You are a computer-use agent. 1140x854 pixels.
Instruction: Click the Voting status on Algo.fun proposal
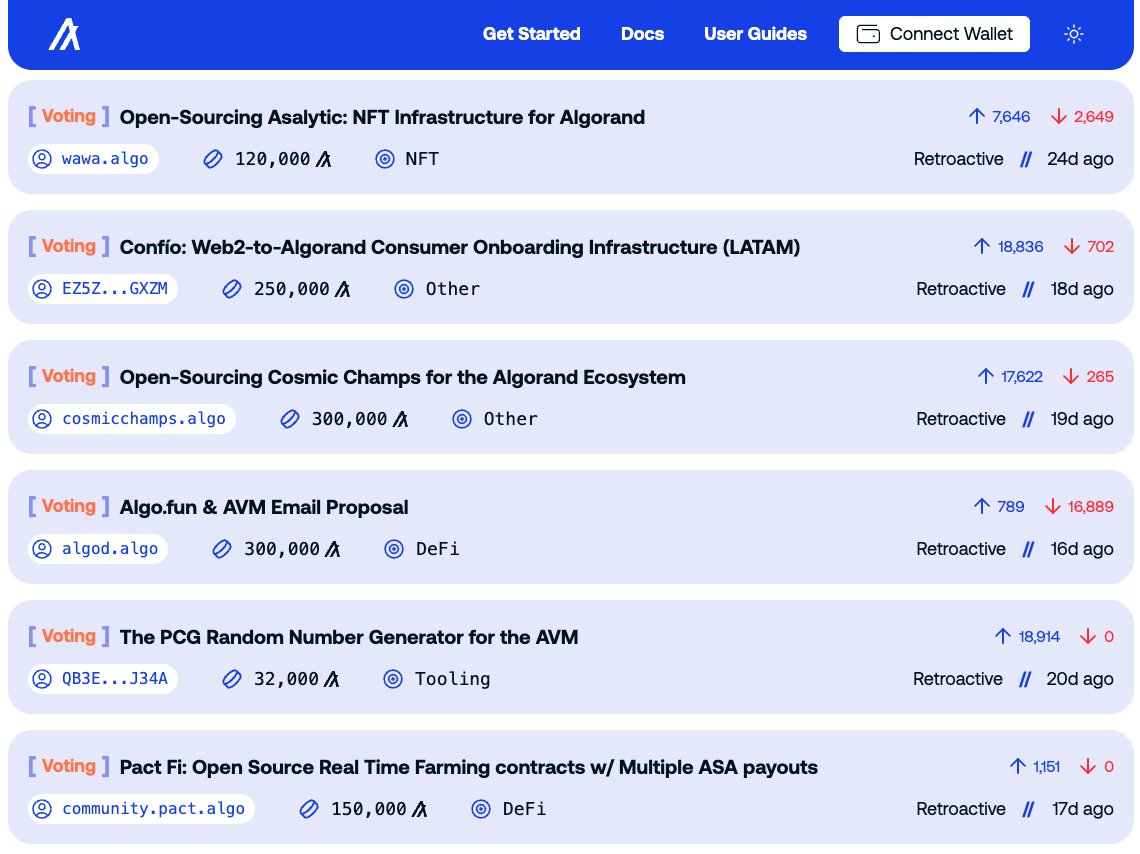point(68,507)
